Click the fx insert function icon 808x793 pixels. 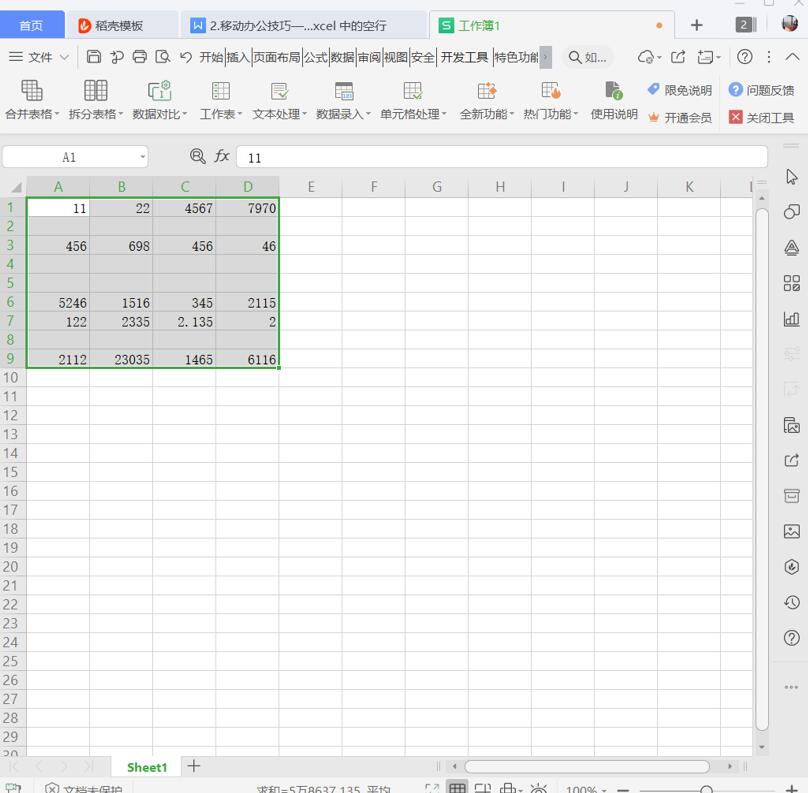(x=222, y=156)
